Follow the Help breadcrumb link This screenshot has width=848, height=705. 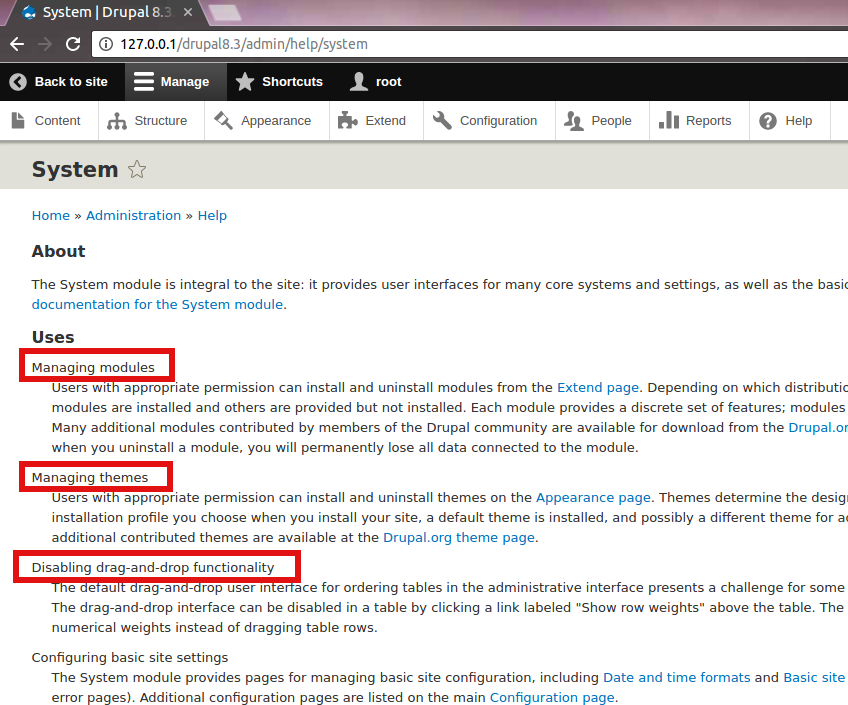(x=212, y=216)
